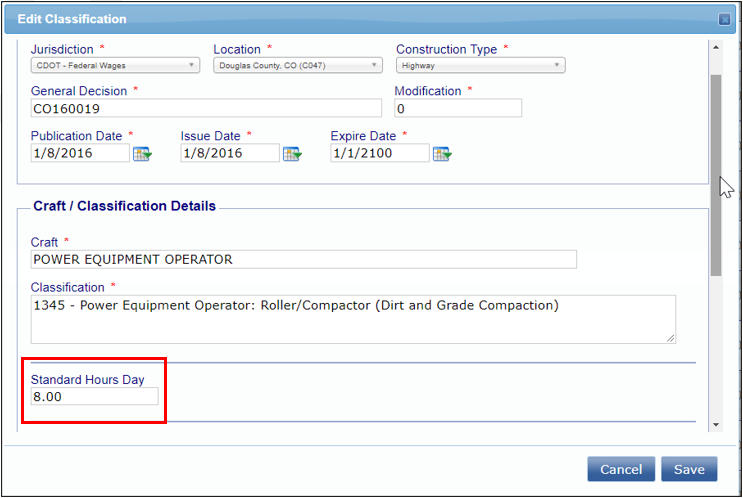Image resolution: width=743 pixels, height=498 pixels.
Task: Click the vertical scrollbar thumb
Action: [716, 175]
